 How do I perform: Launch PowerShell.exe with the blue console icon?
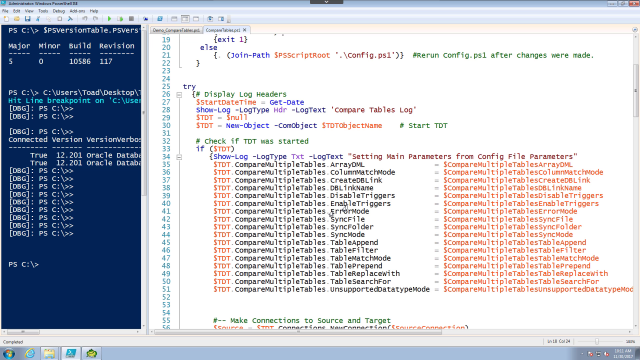pos(160,19)
